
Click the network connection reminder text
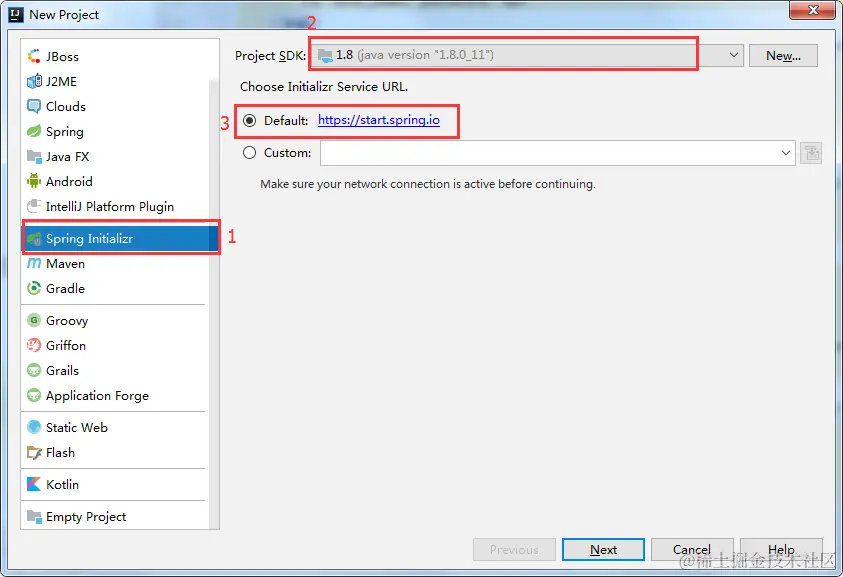[x=428, y=184]
